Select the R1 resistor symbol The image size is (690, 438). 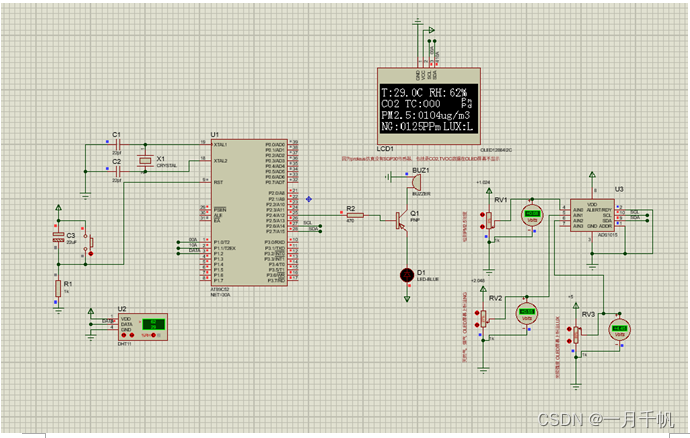pyautogui.click(x=58, y=289)
